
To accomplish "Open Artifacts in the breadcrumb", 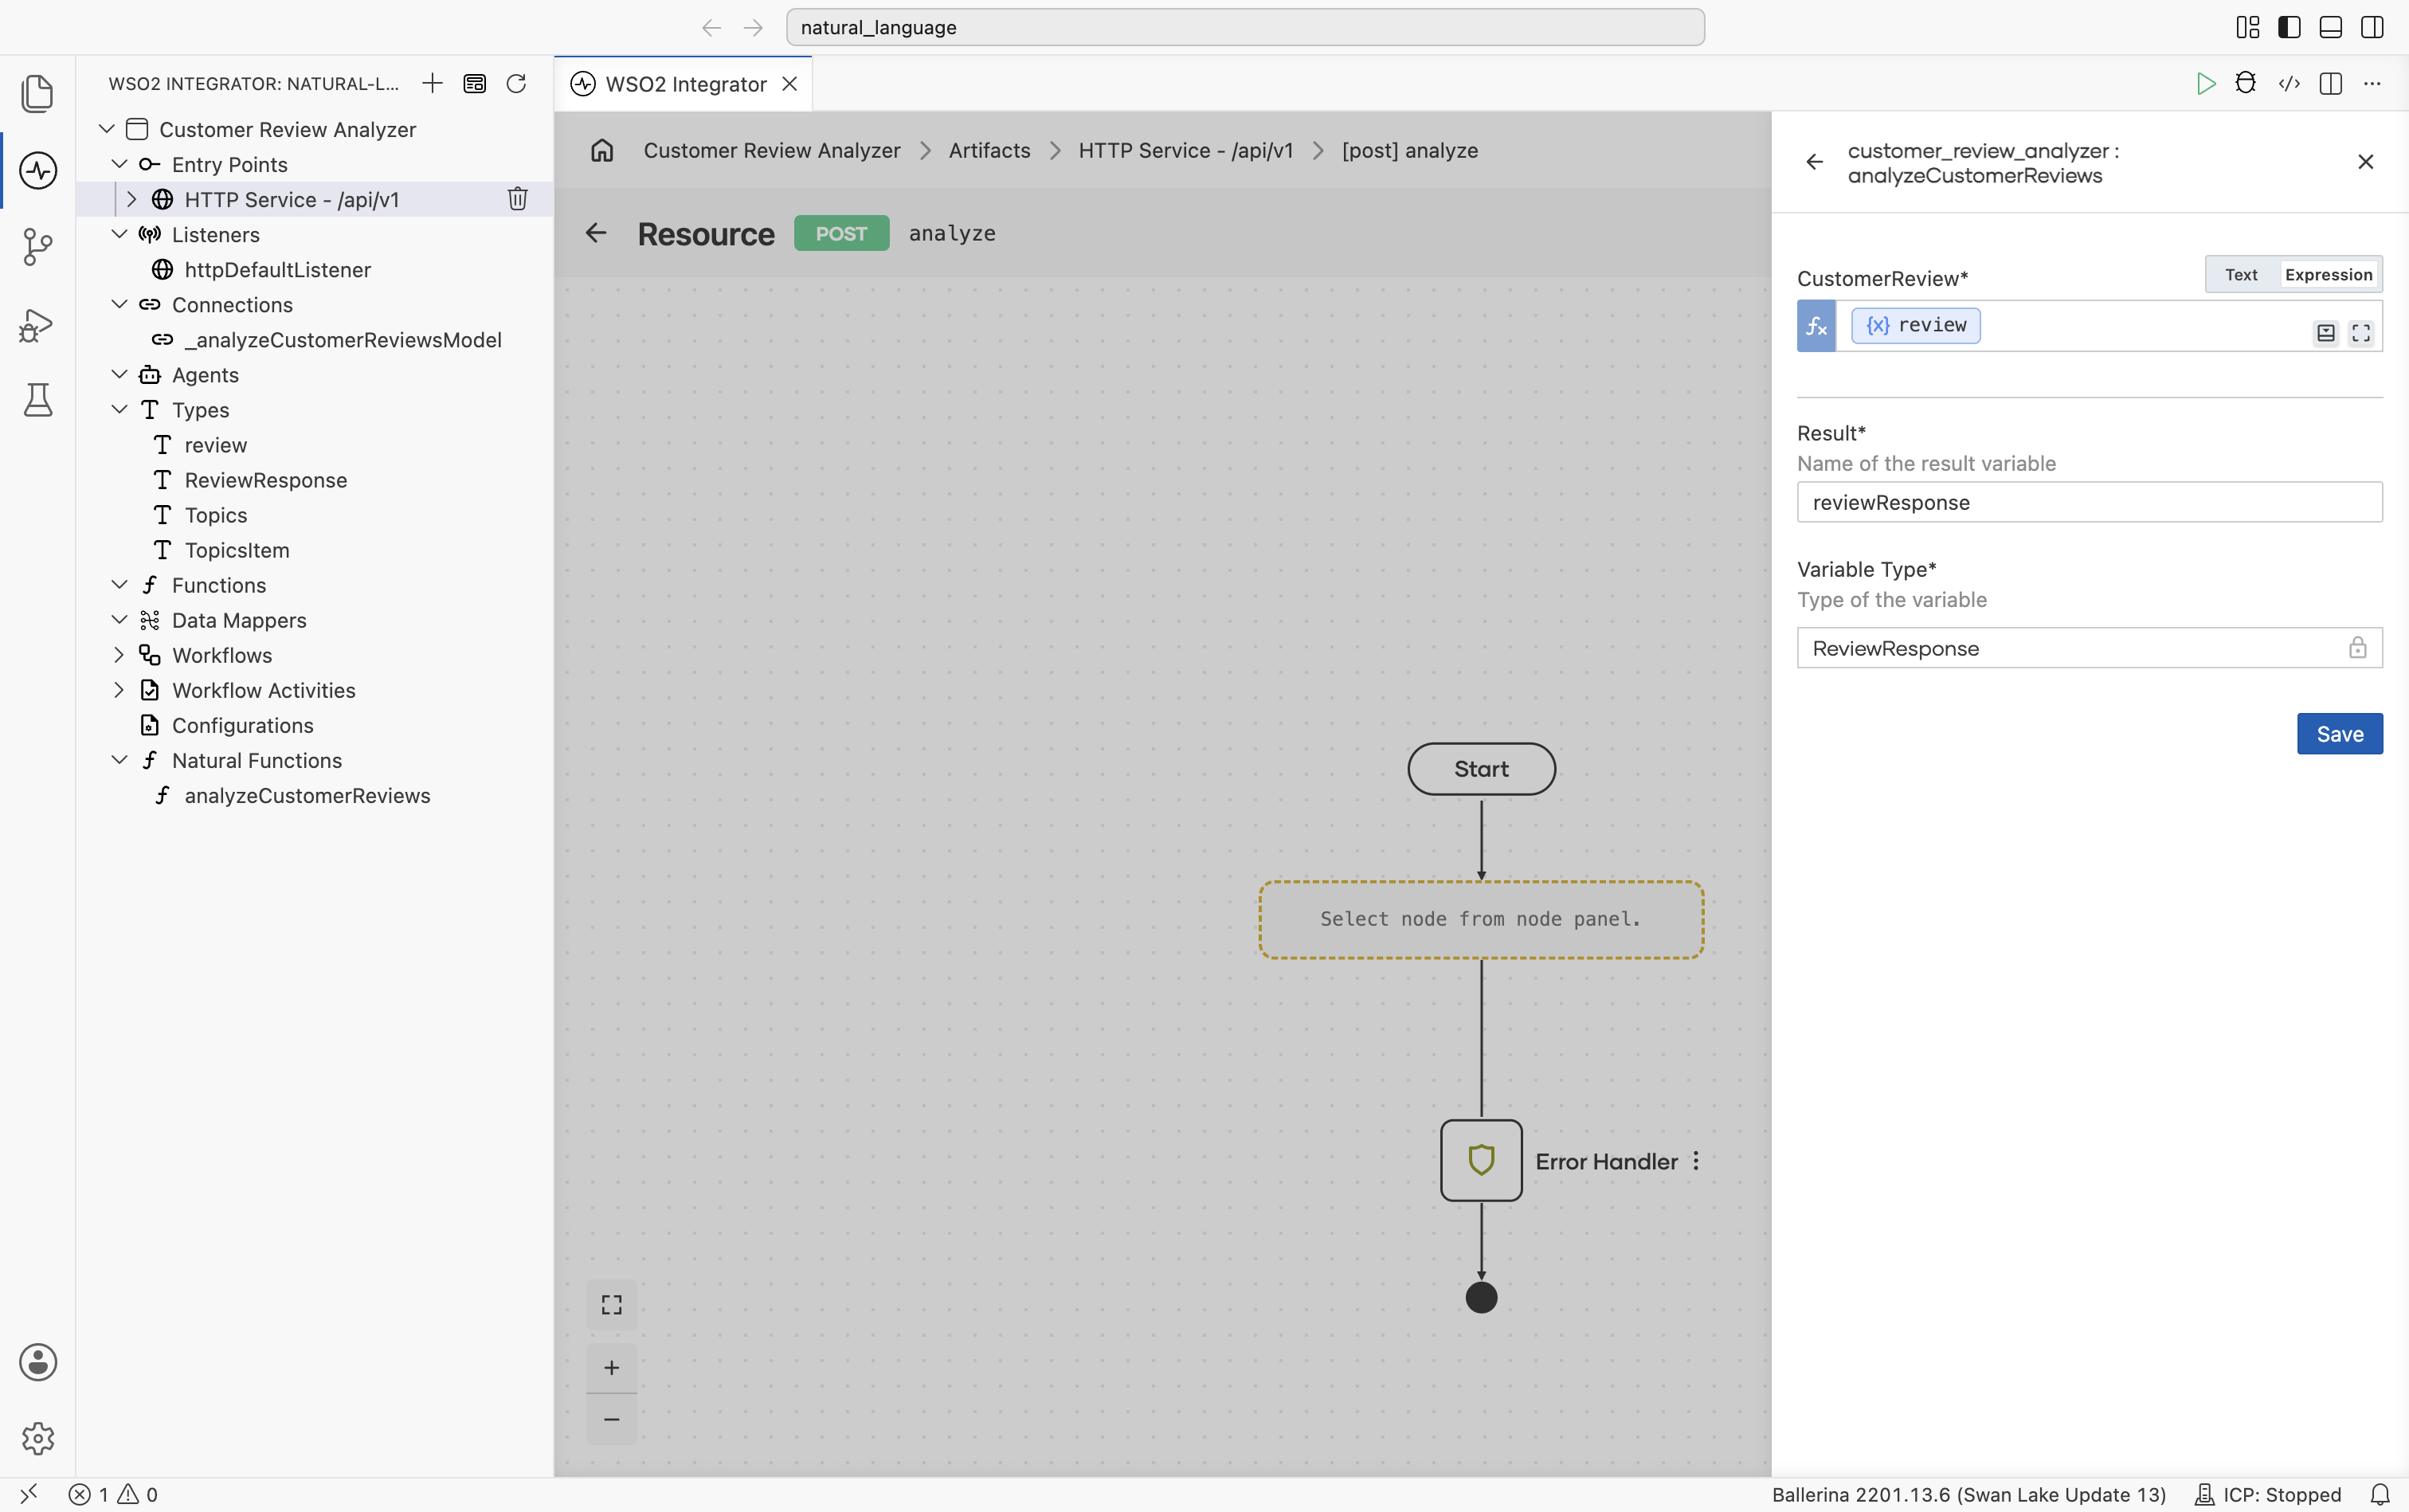I will pyautogui.click(x=989, y=150).
